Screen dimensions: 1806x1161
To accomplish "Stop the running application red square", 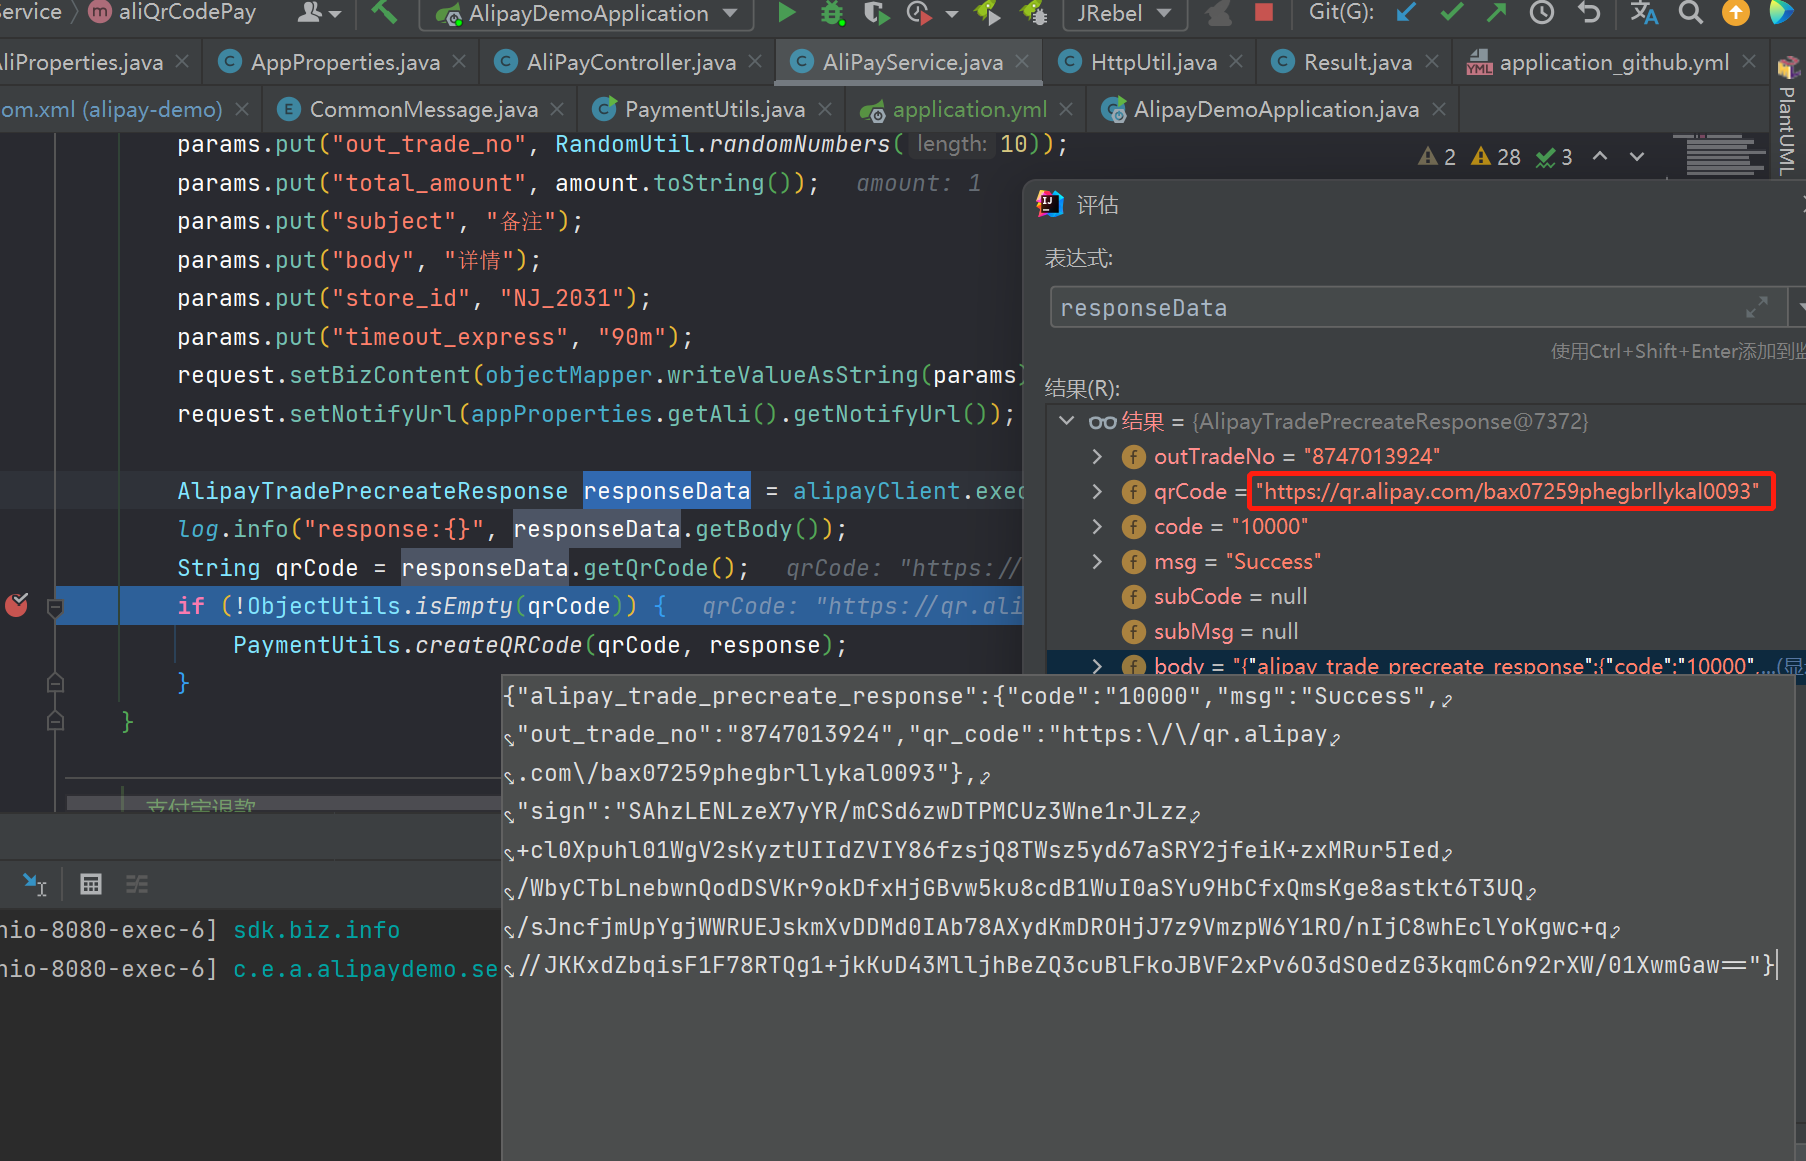I will (1264, 12).
